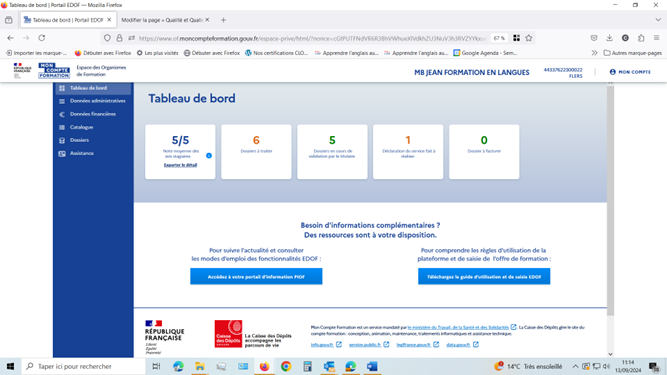The height and width of the screenshot is (375, 667).
Task: Open Outlook from the taskbar
Action: (x=329, y=366)
